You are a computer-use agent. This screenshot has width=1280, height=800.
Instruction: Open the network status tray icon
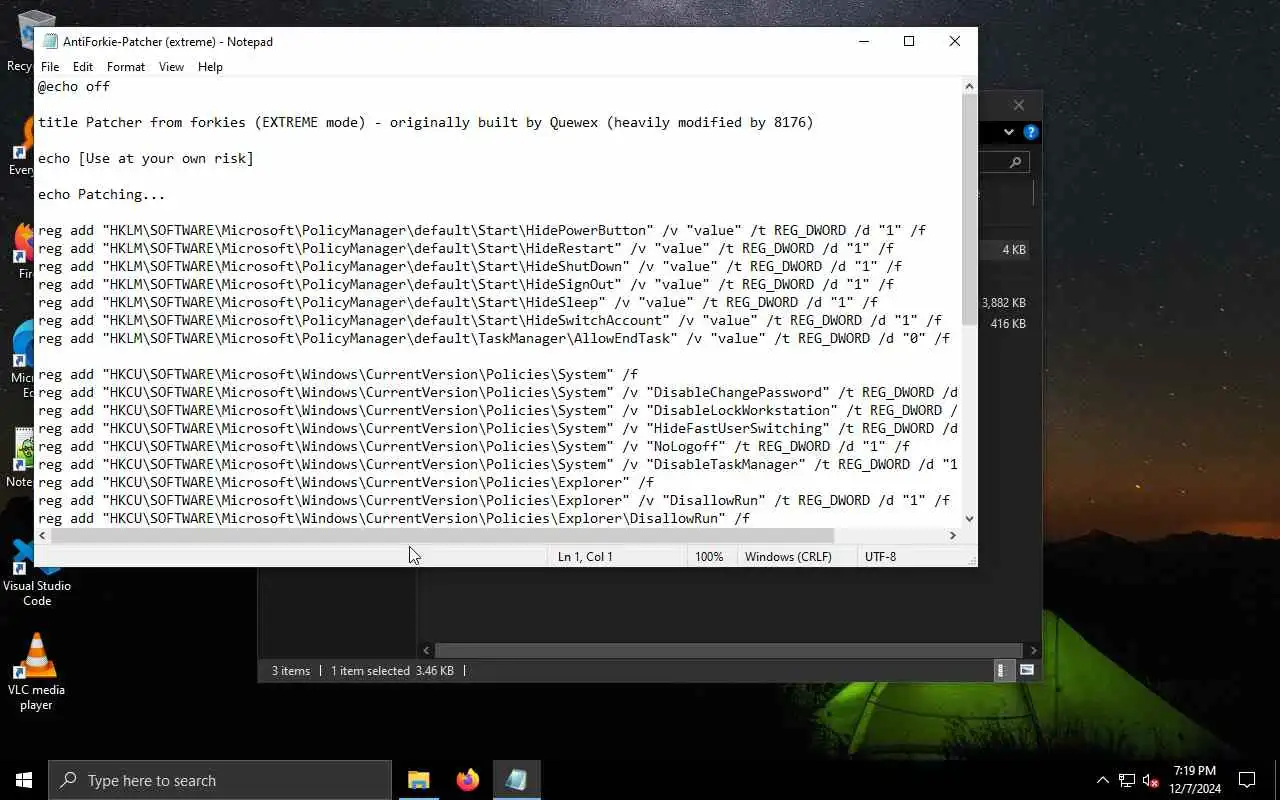tap(1126, 780)
